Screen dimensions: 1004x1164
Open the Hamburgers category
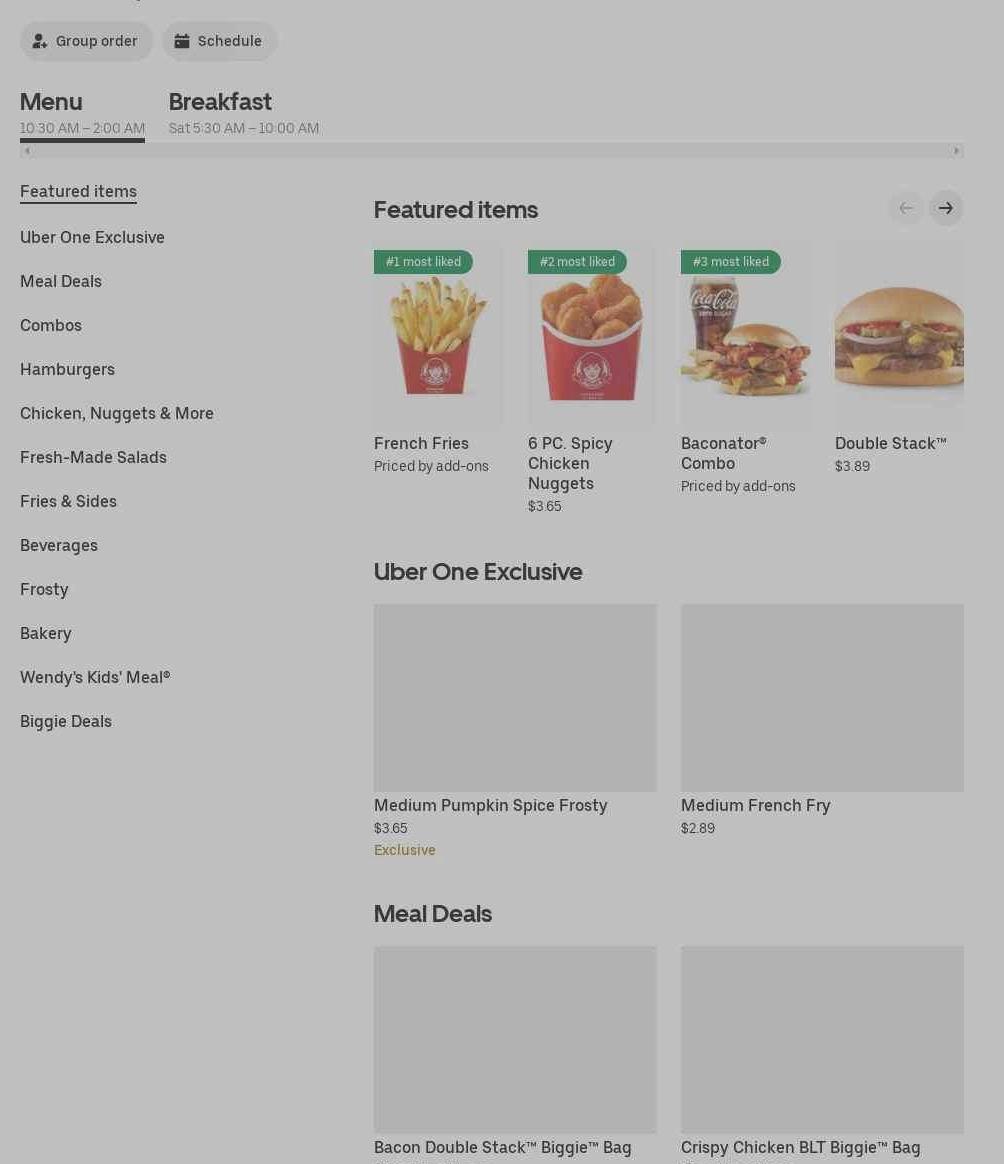click(x=68, y=369)
